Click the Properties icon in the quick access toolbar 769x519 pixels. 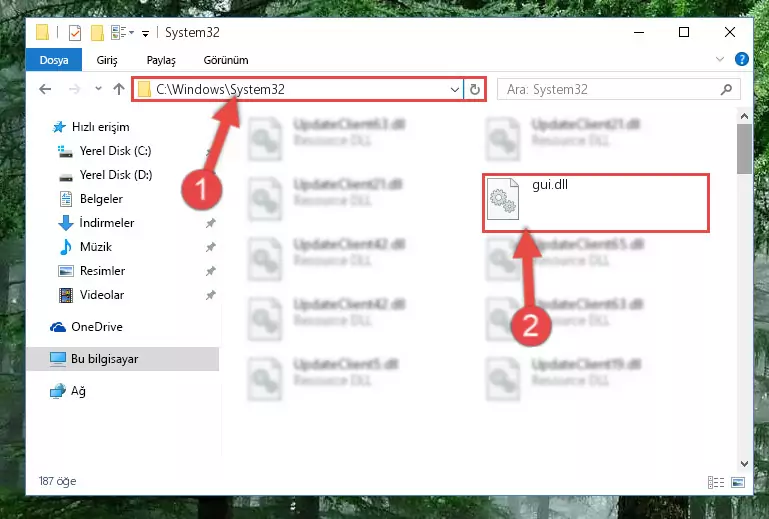coord(75,33)
